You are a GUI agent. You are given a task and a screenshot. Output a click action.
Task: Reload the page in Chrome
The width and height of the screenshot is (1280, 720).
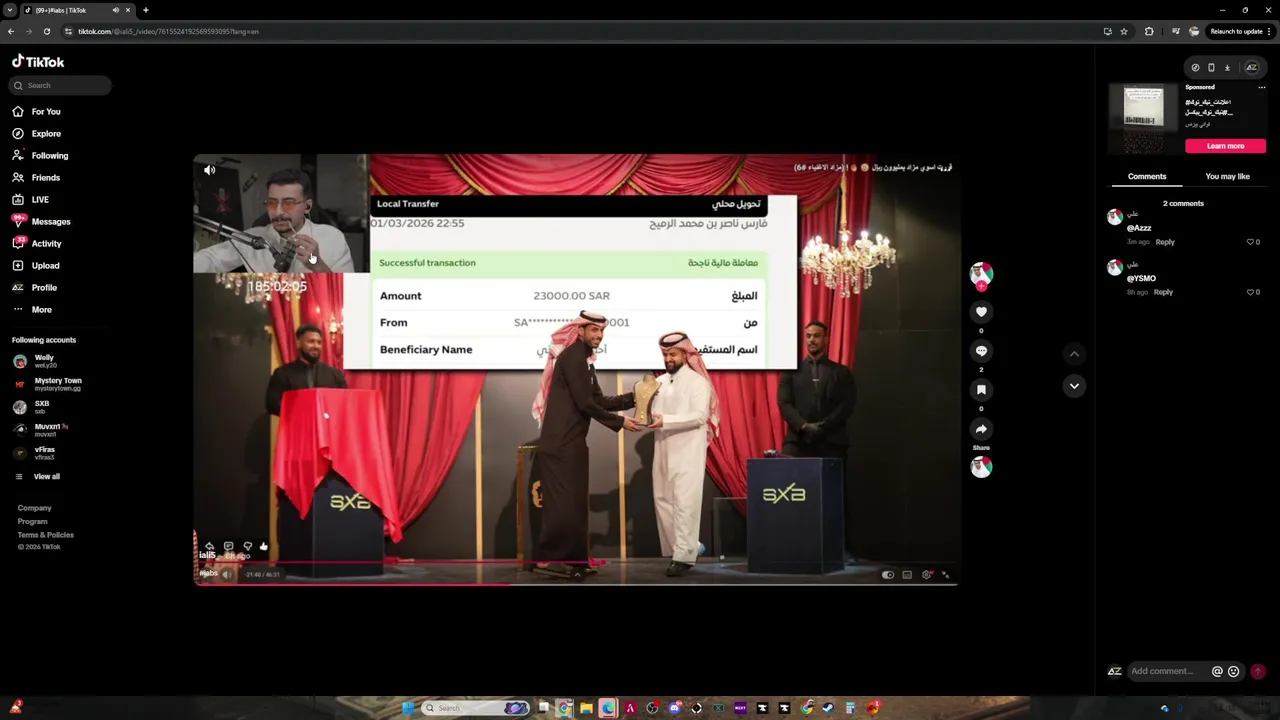coord(46,31)
